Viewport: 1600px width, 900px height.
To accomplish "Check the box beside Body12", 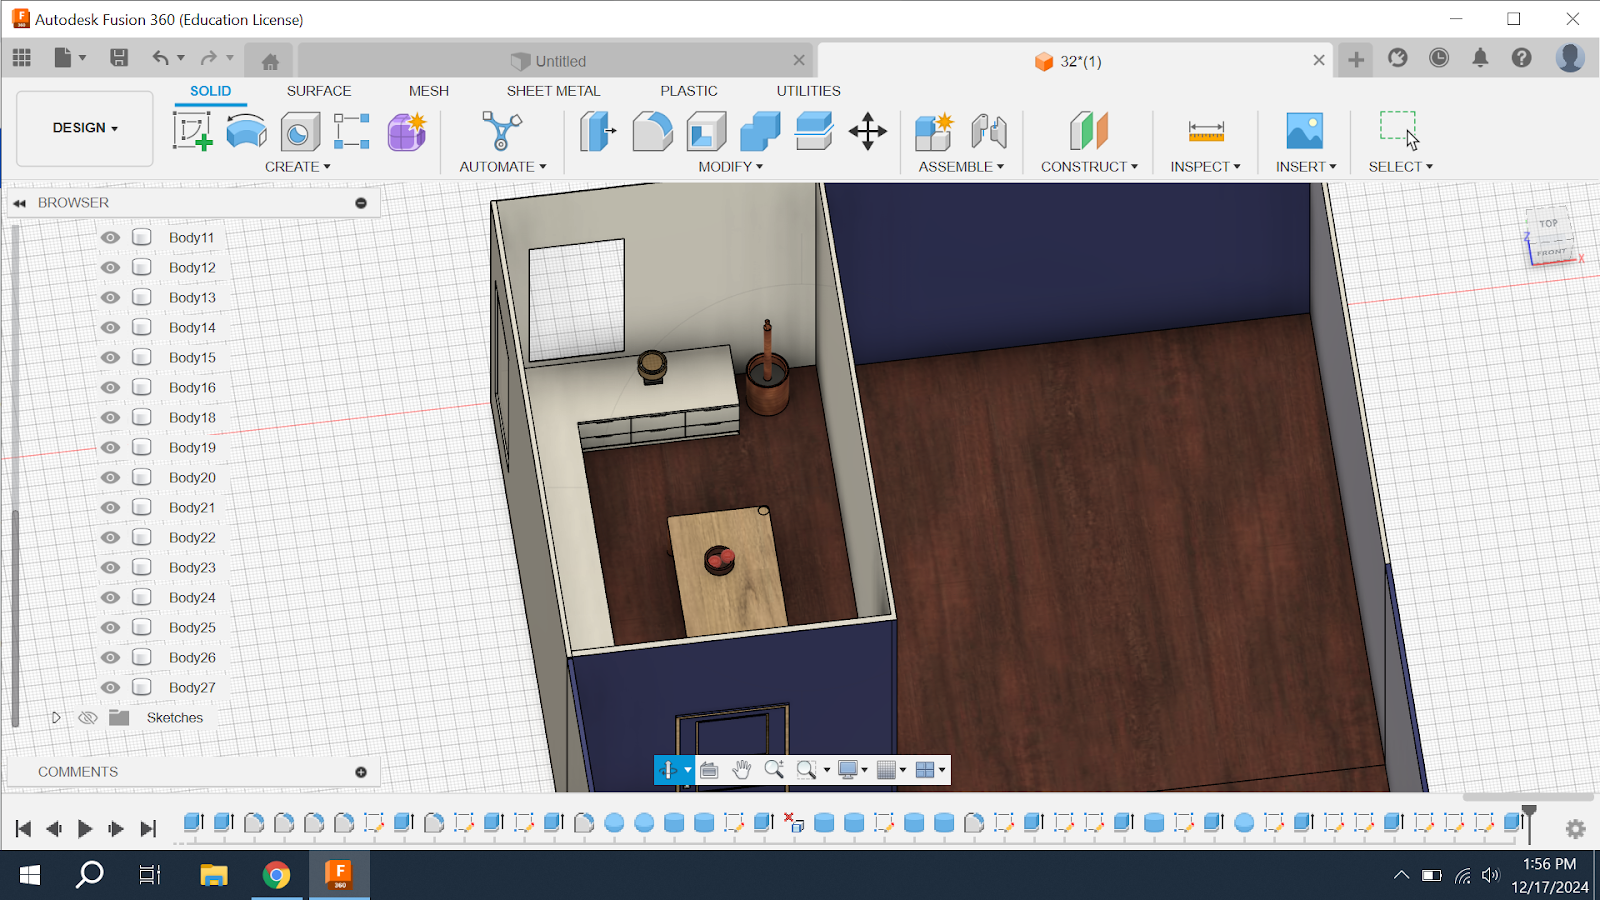I will pyautogui.click(x=142, y=267).
